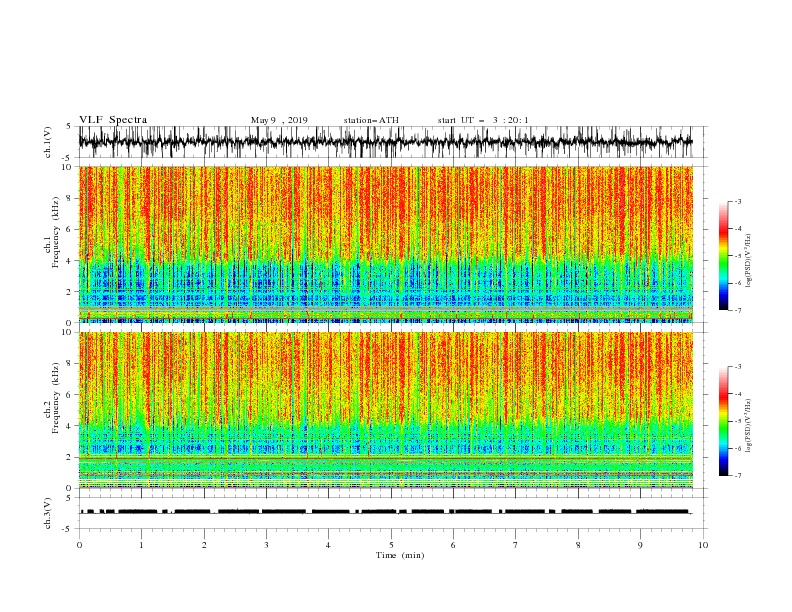Click the ch.2 spectrogram color scale bar
792x612 pixels.
723,421
